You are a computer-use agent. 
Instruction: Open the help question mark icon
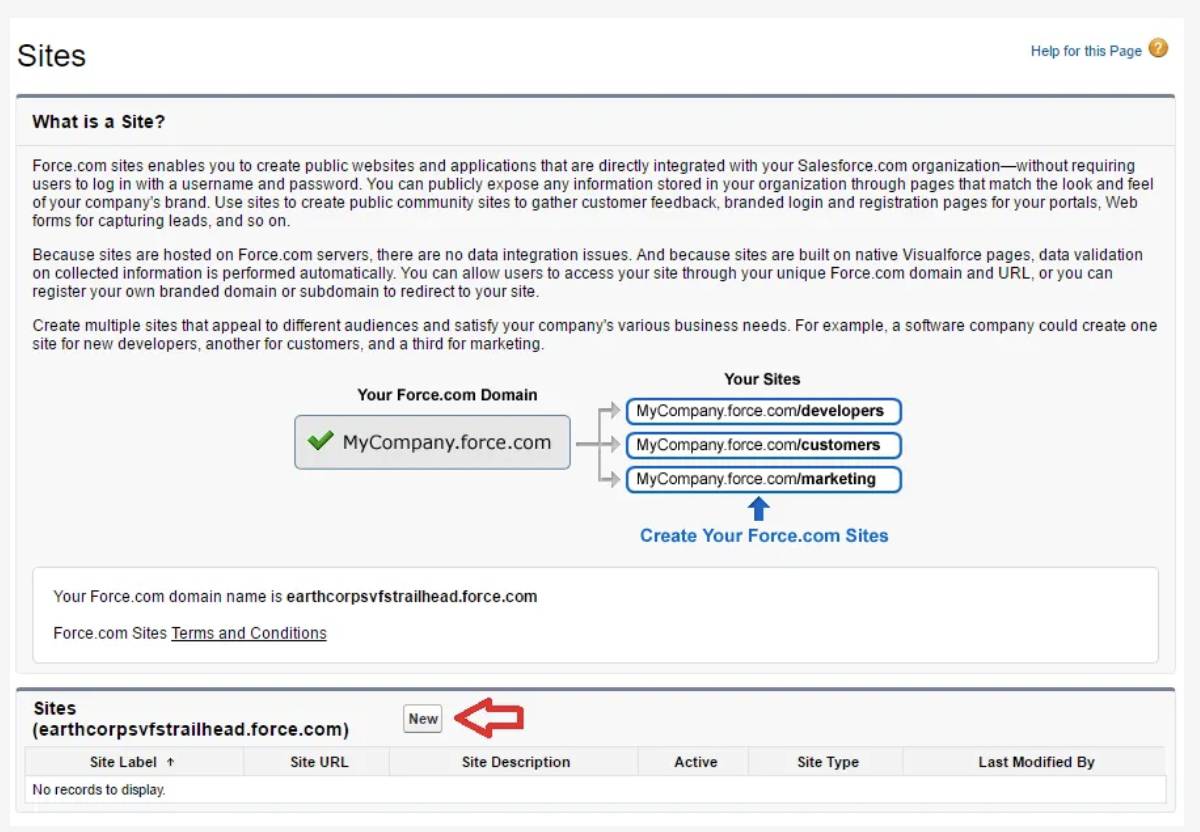point(1158,48)
